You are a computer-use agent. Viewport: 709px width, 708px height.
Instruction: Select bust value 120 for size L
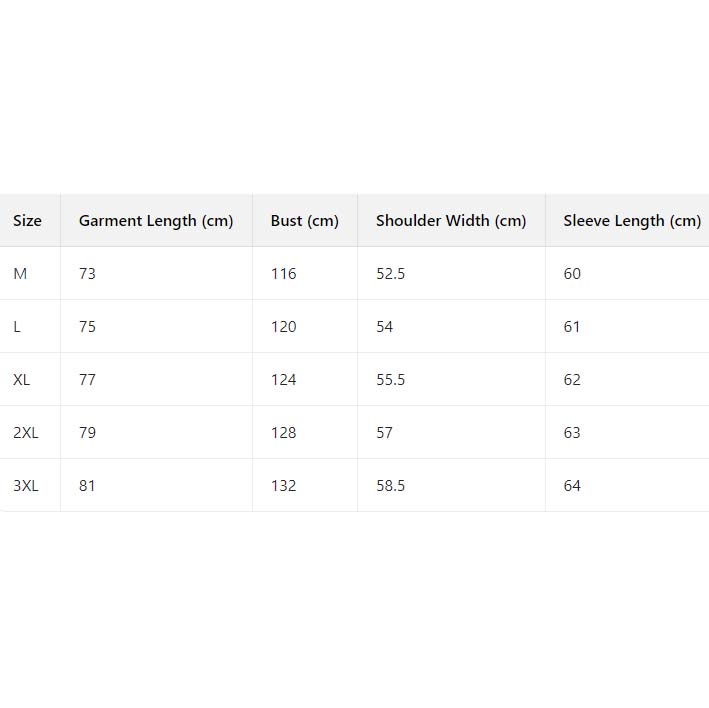point(284,327)
